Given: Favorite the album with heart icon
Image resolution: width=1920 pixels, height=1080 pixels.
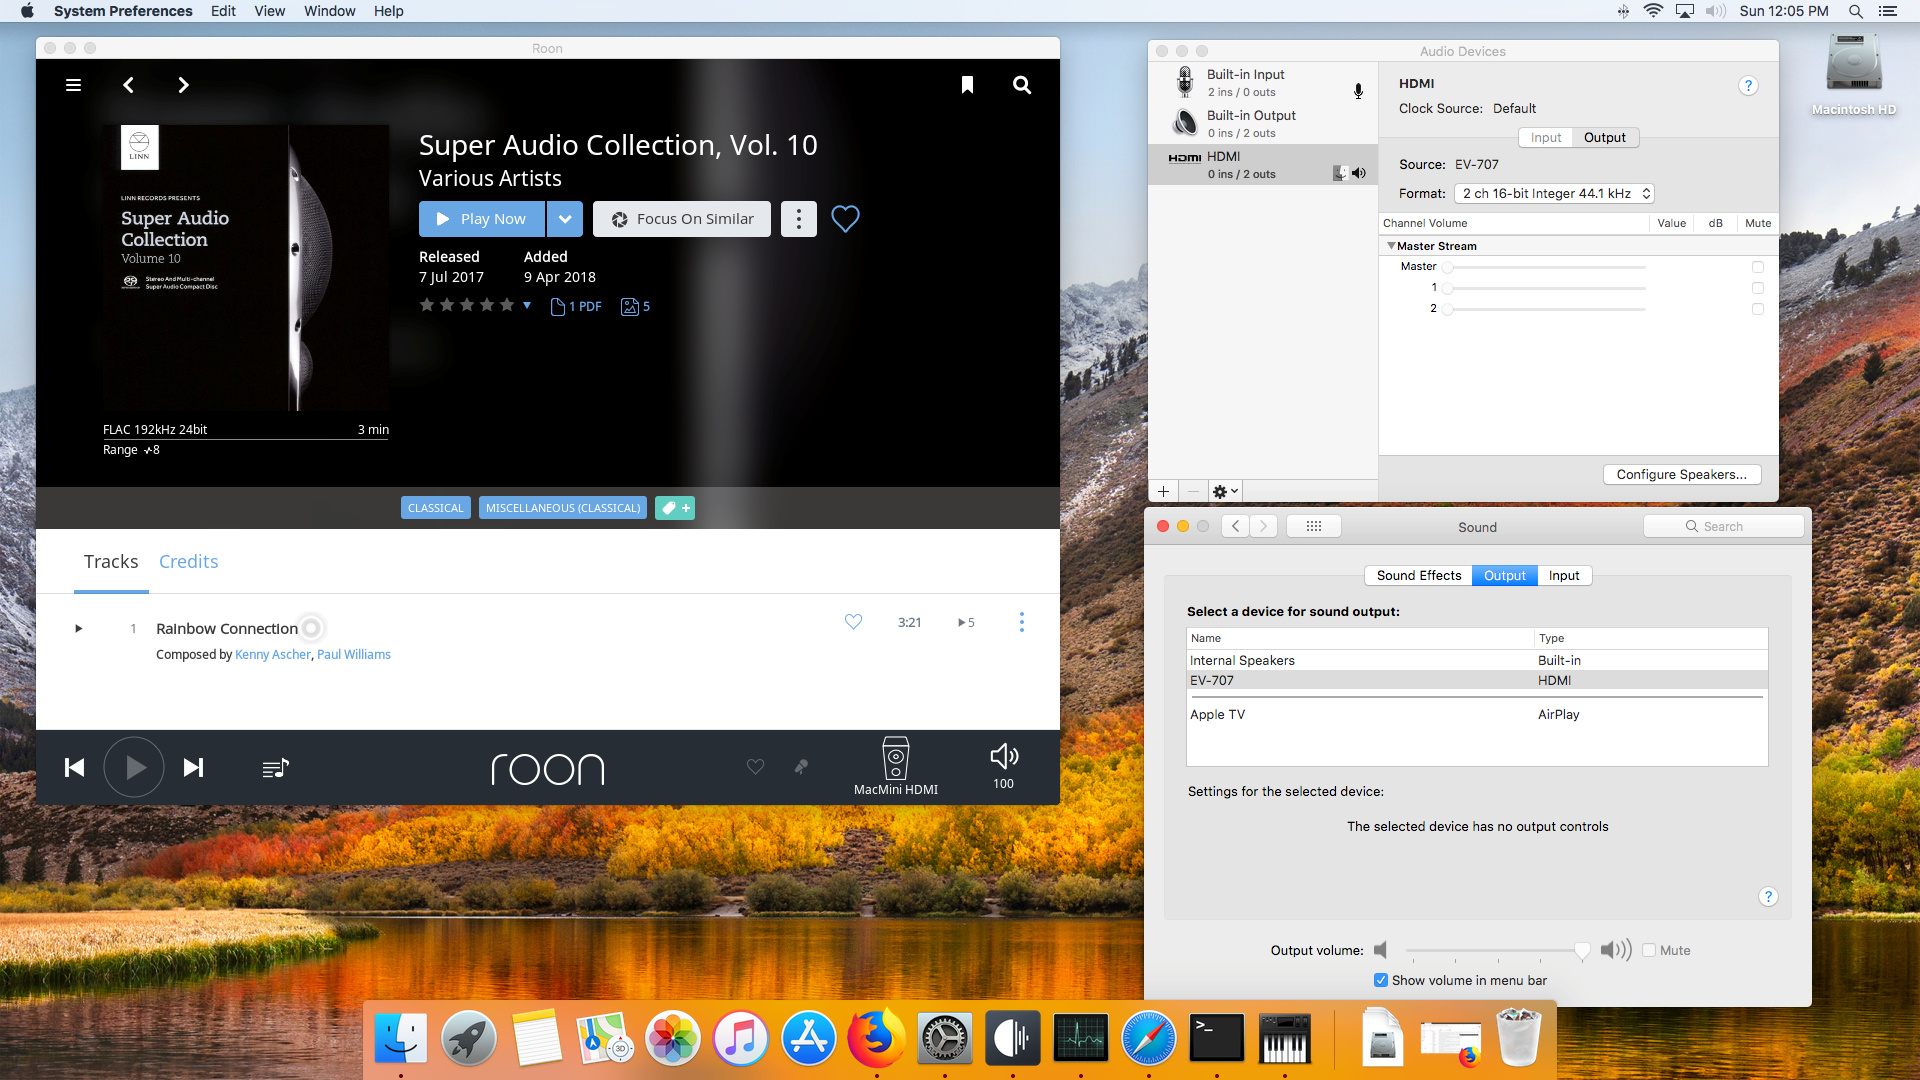Looking at the screenshot, I should tap(845, 218).
